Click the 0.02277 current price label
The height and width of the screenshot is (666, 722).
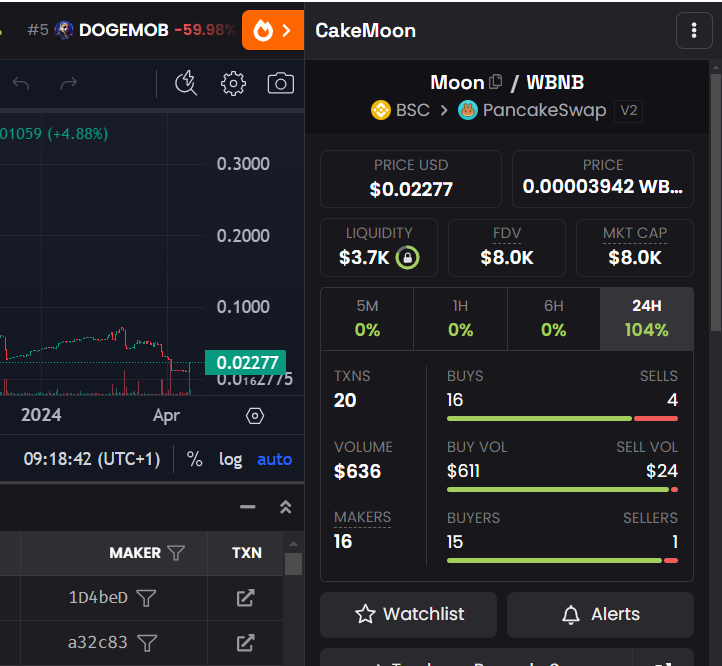pyautogui.click(x=245, y=363)
